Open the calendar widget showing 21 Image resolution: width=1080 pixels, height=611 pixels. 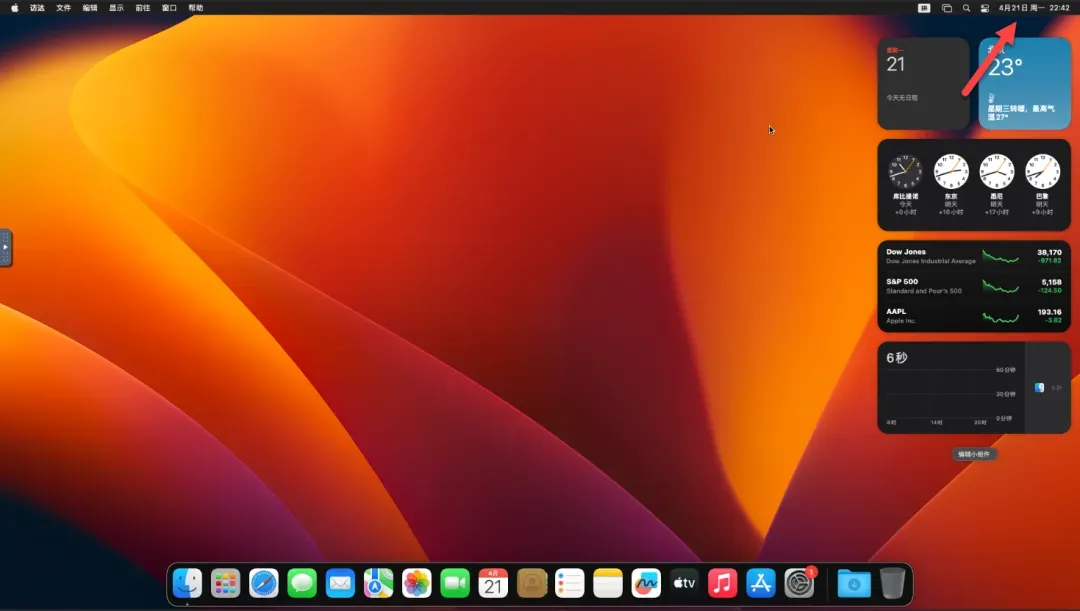[x=924, y=83]
